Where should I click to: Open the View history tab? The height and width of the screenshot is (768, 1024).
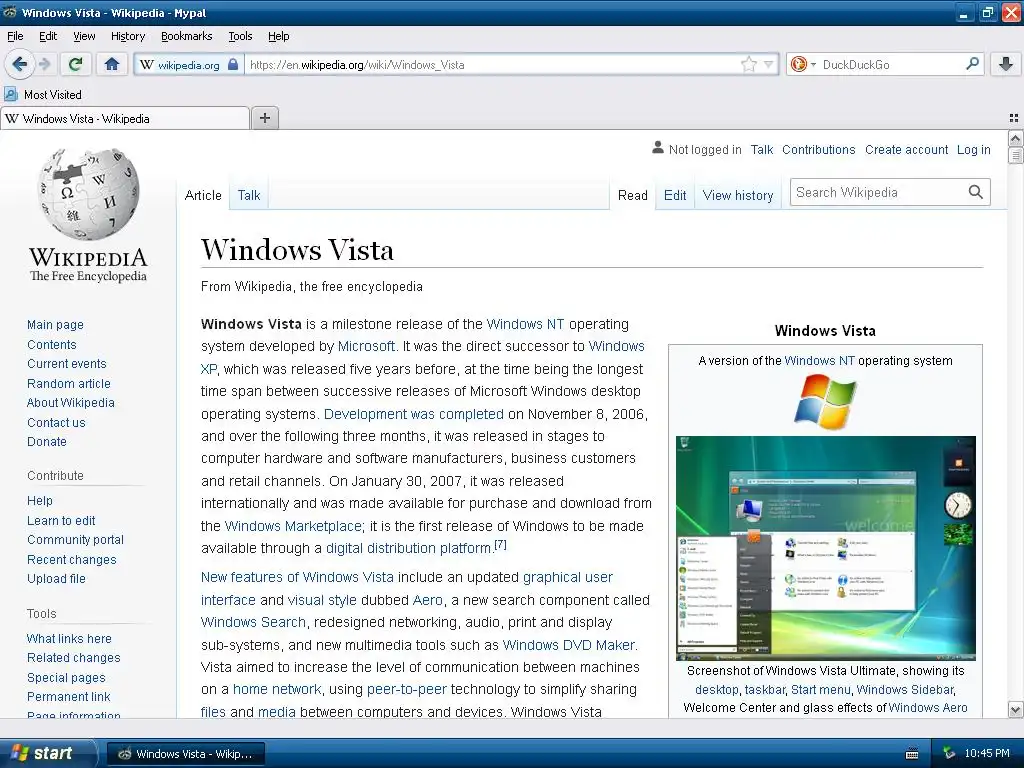738,195
